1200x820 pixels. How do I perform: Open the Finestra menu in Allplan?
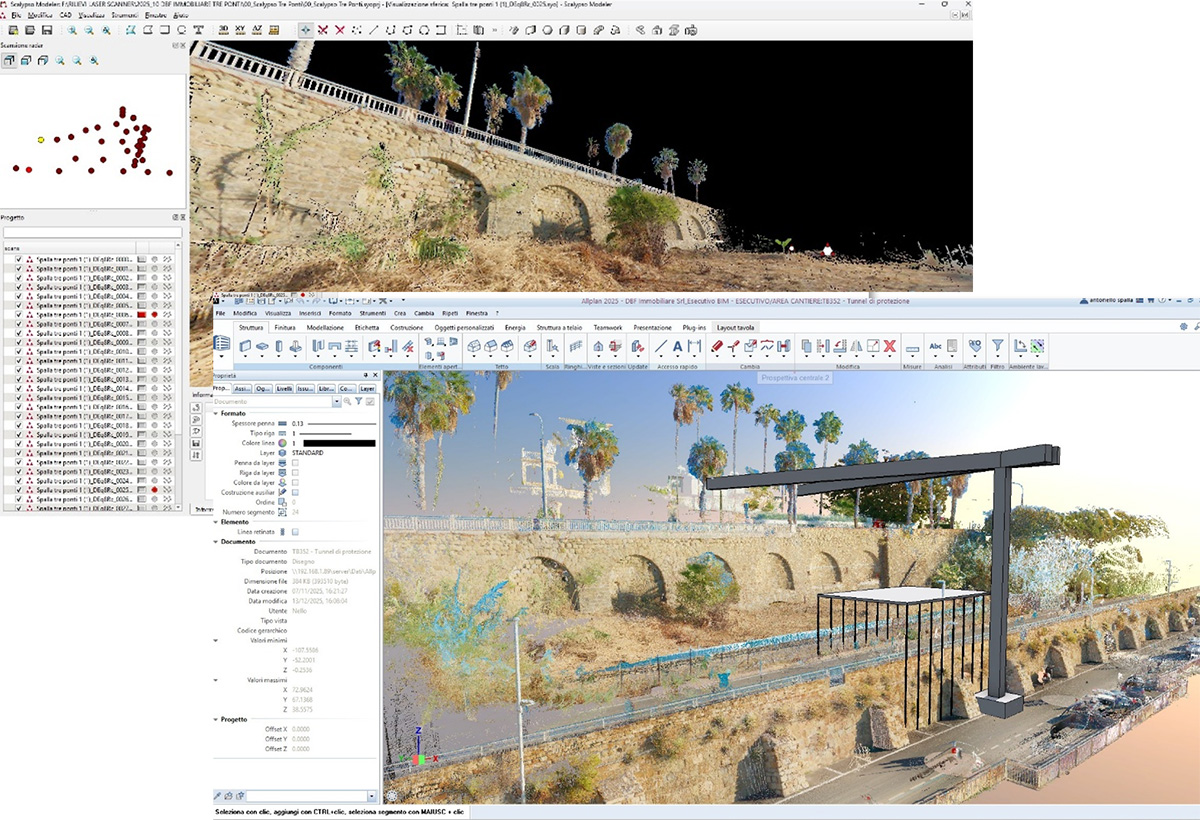[477, 313]
